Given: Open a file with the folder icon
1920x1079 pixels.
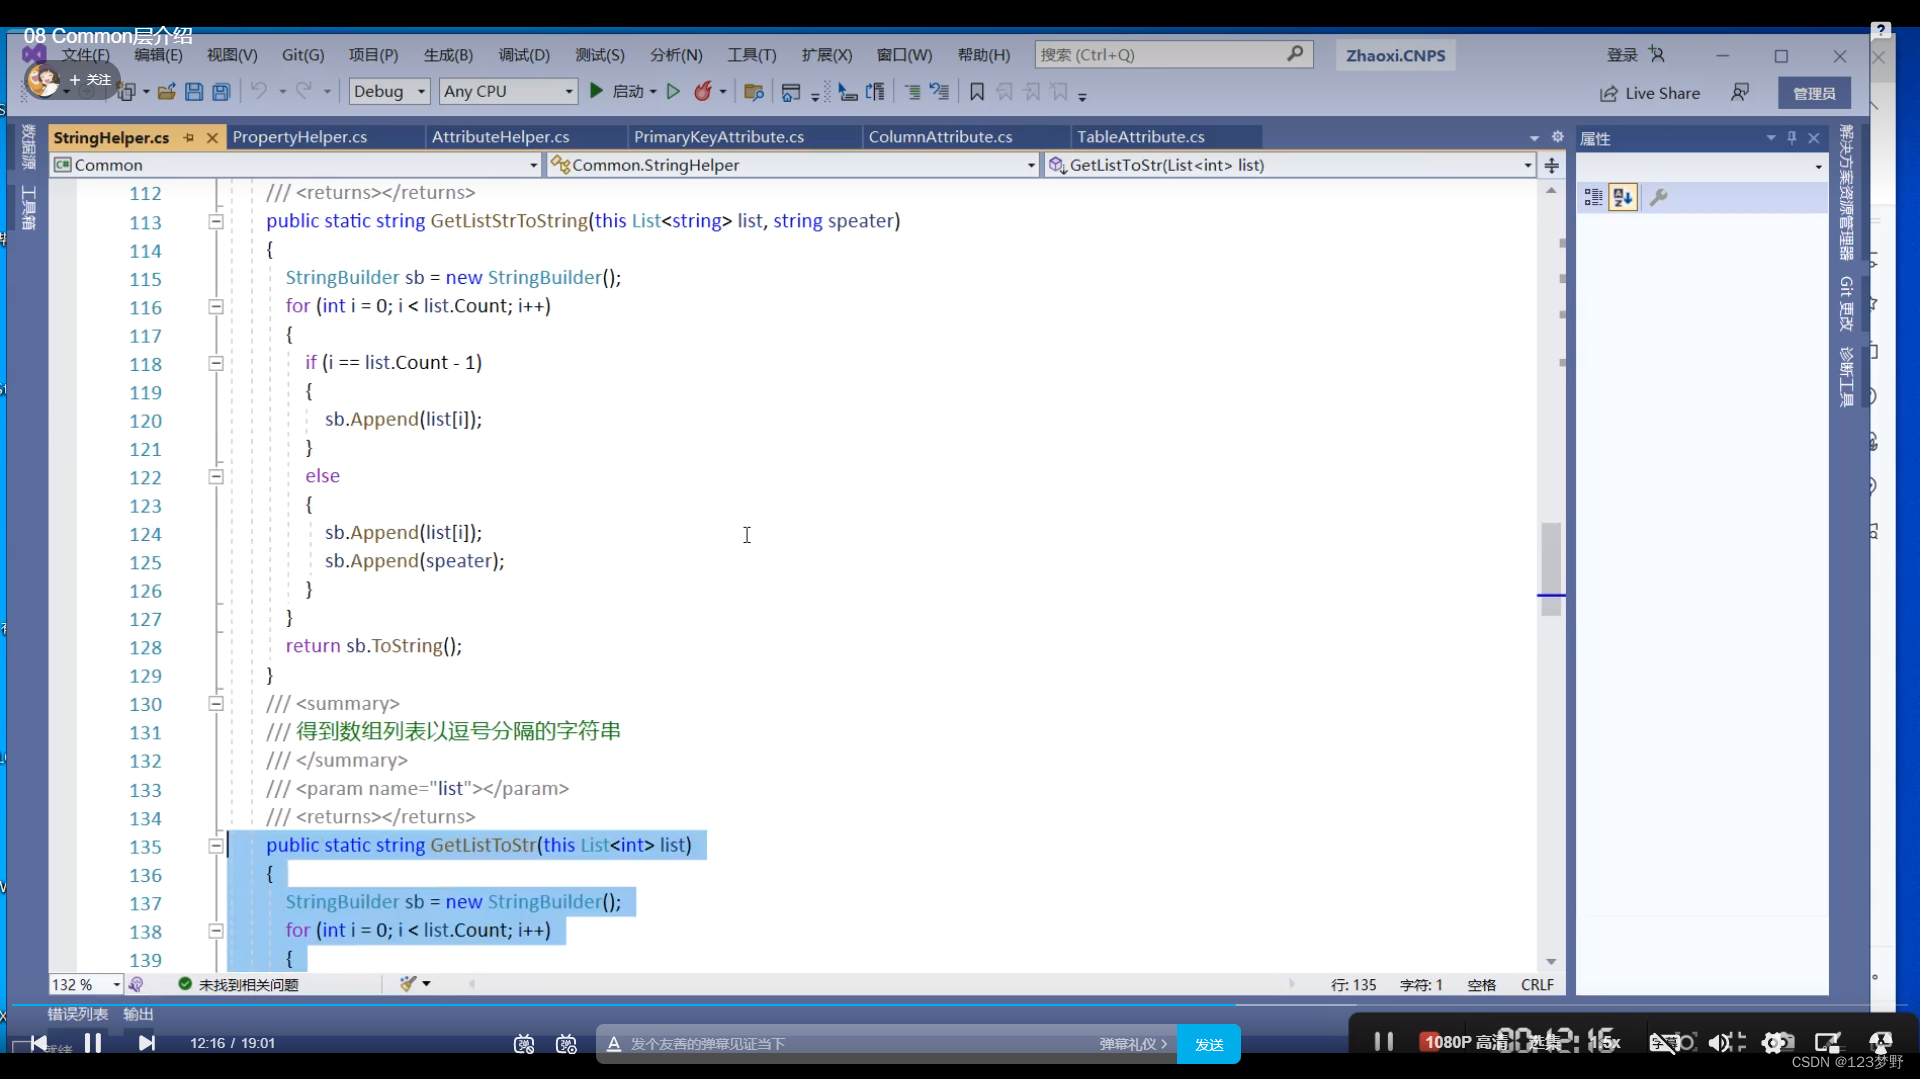Looking at the screenshot, I should click(166, 92).
